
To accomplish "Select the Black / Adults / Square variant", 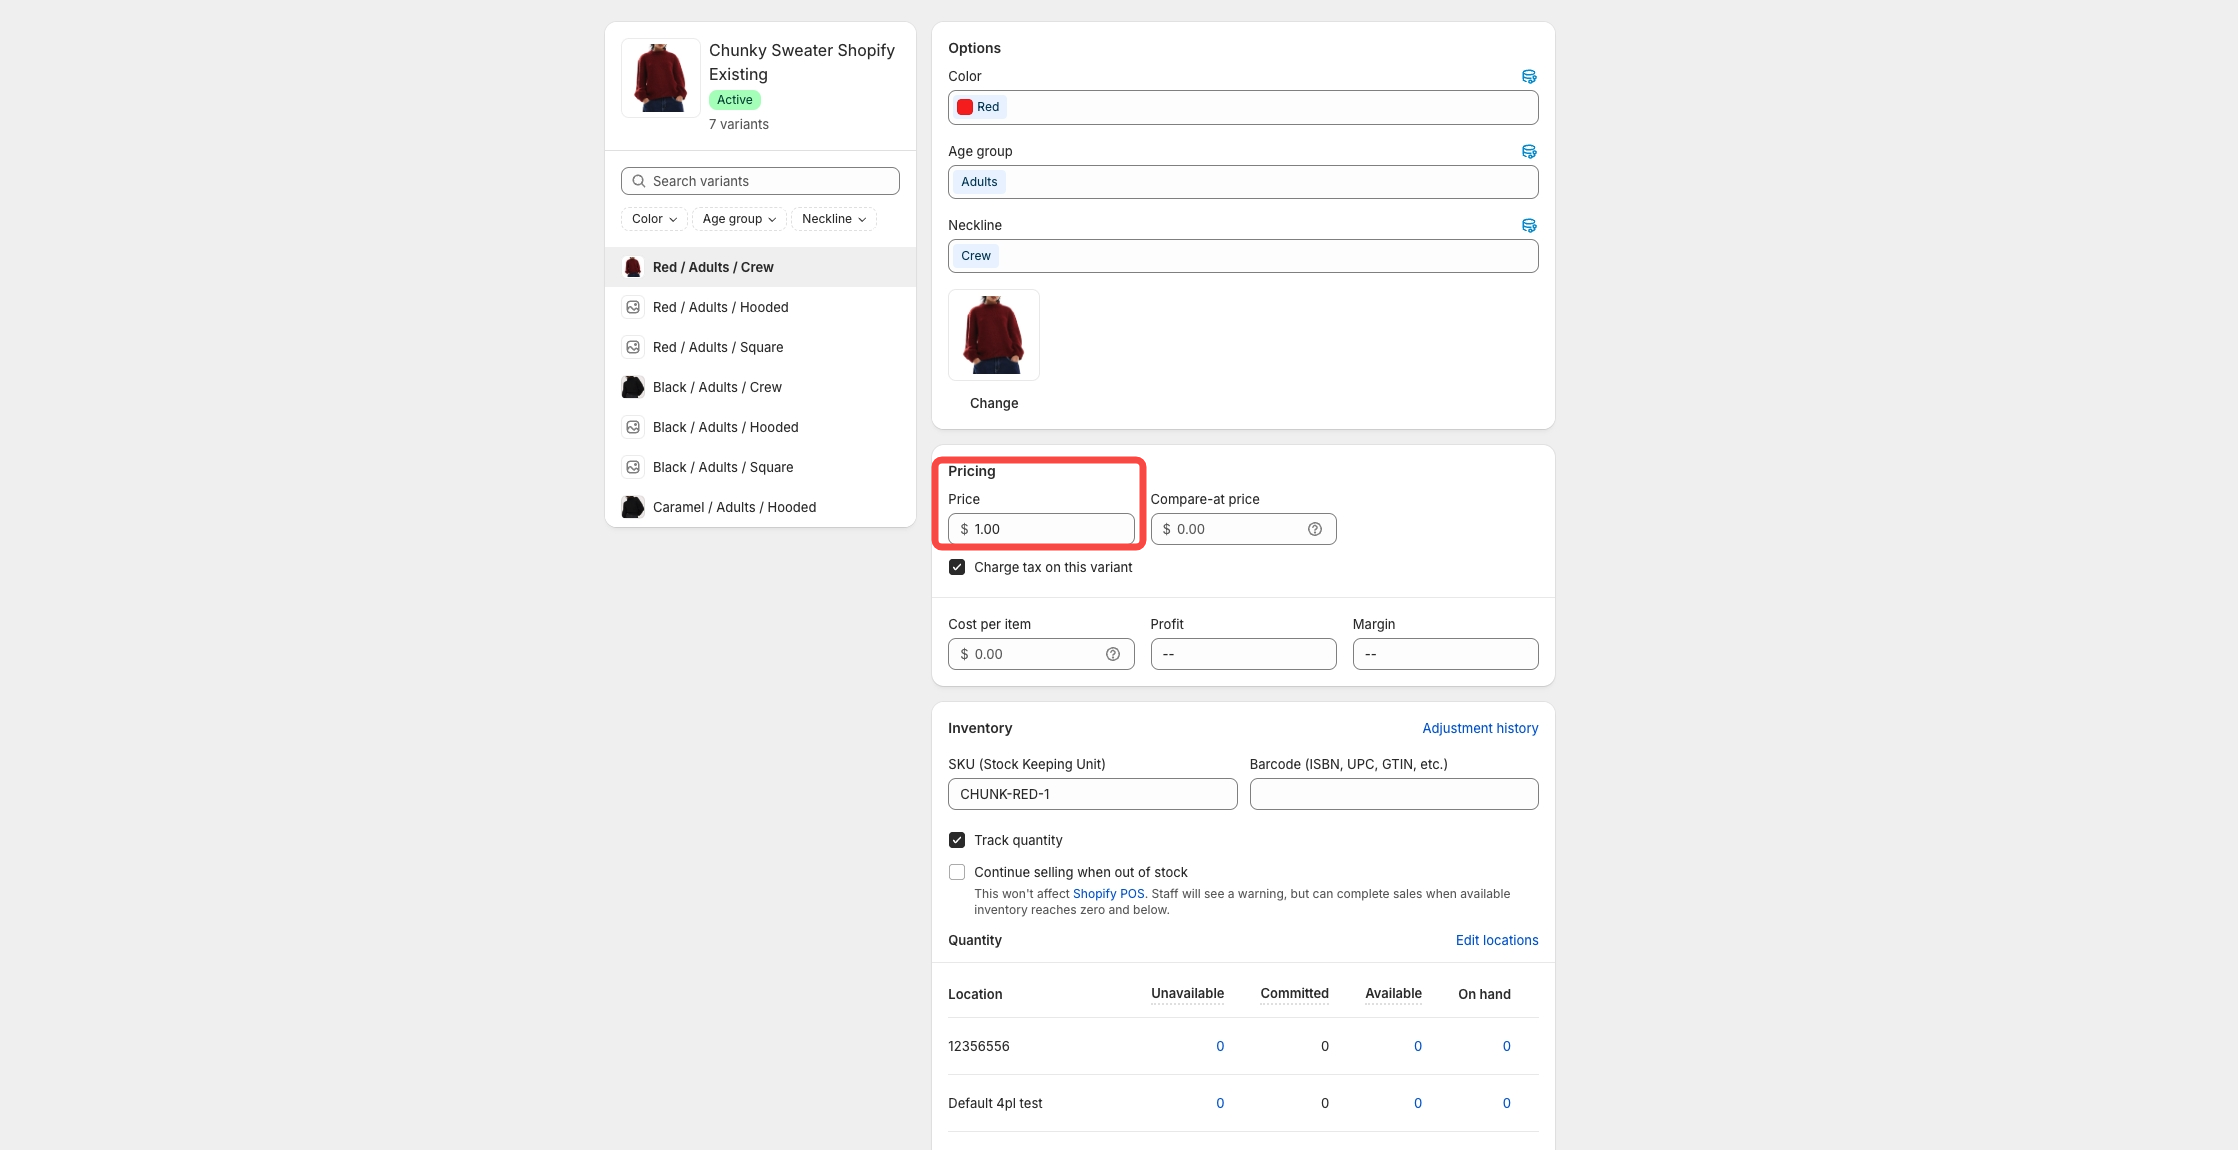I will point(722,467).
